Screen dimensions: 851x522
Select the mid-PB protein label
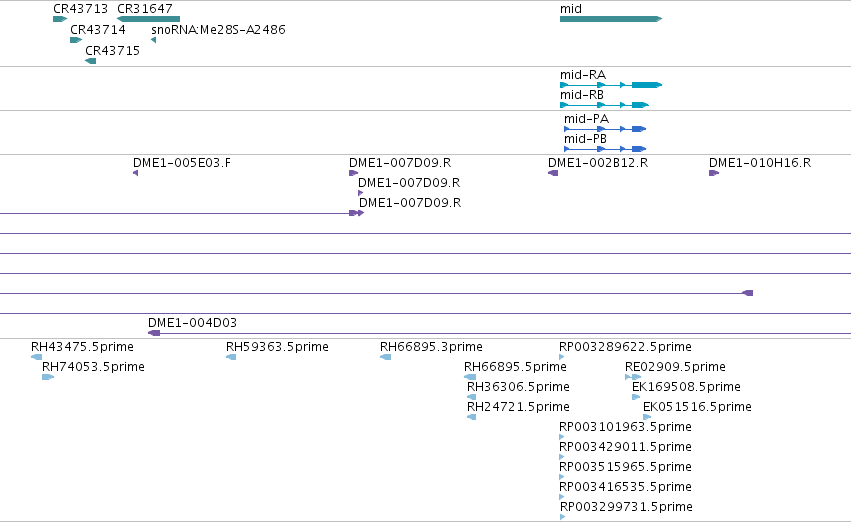(585, 139)
